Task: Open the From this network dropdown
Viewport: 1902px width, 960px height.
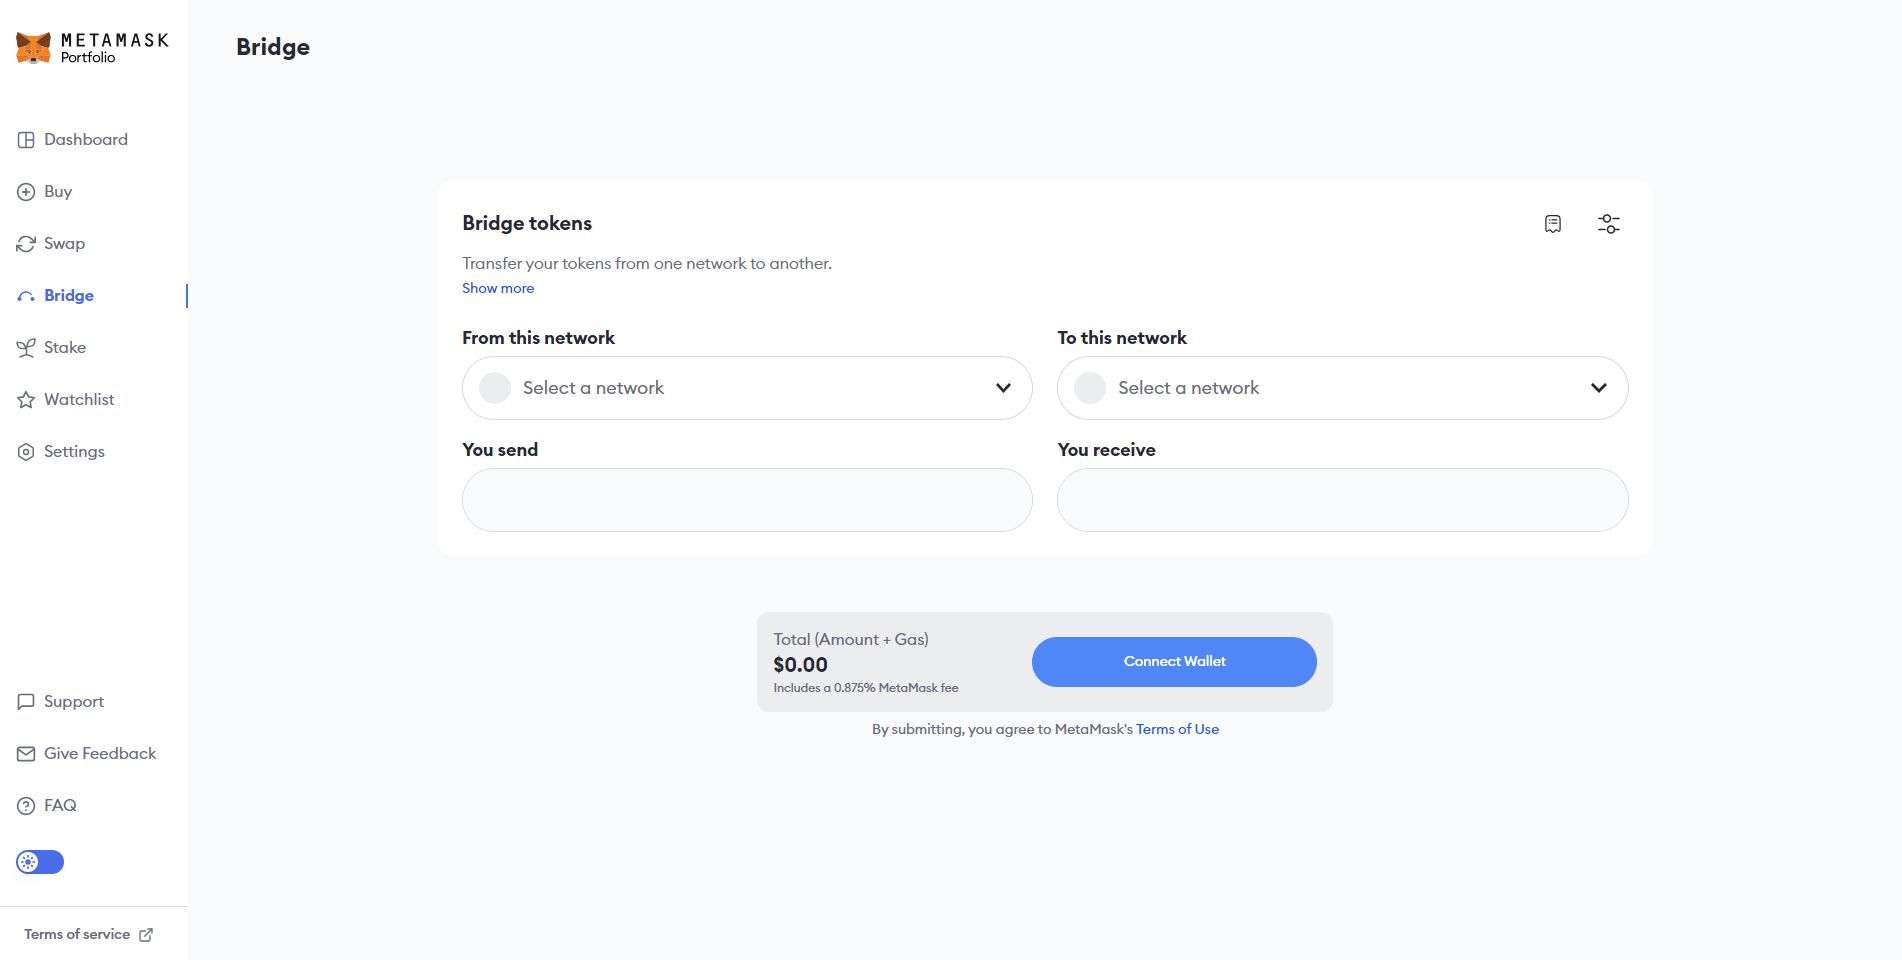Action: coord(747,388)
